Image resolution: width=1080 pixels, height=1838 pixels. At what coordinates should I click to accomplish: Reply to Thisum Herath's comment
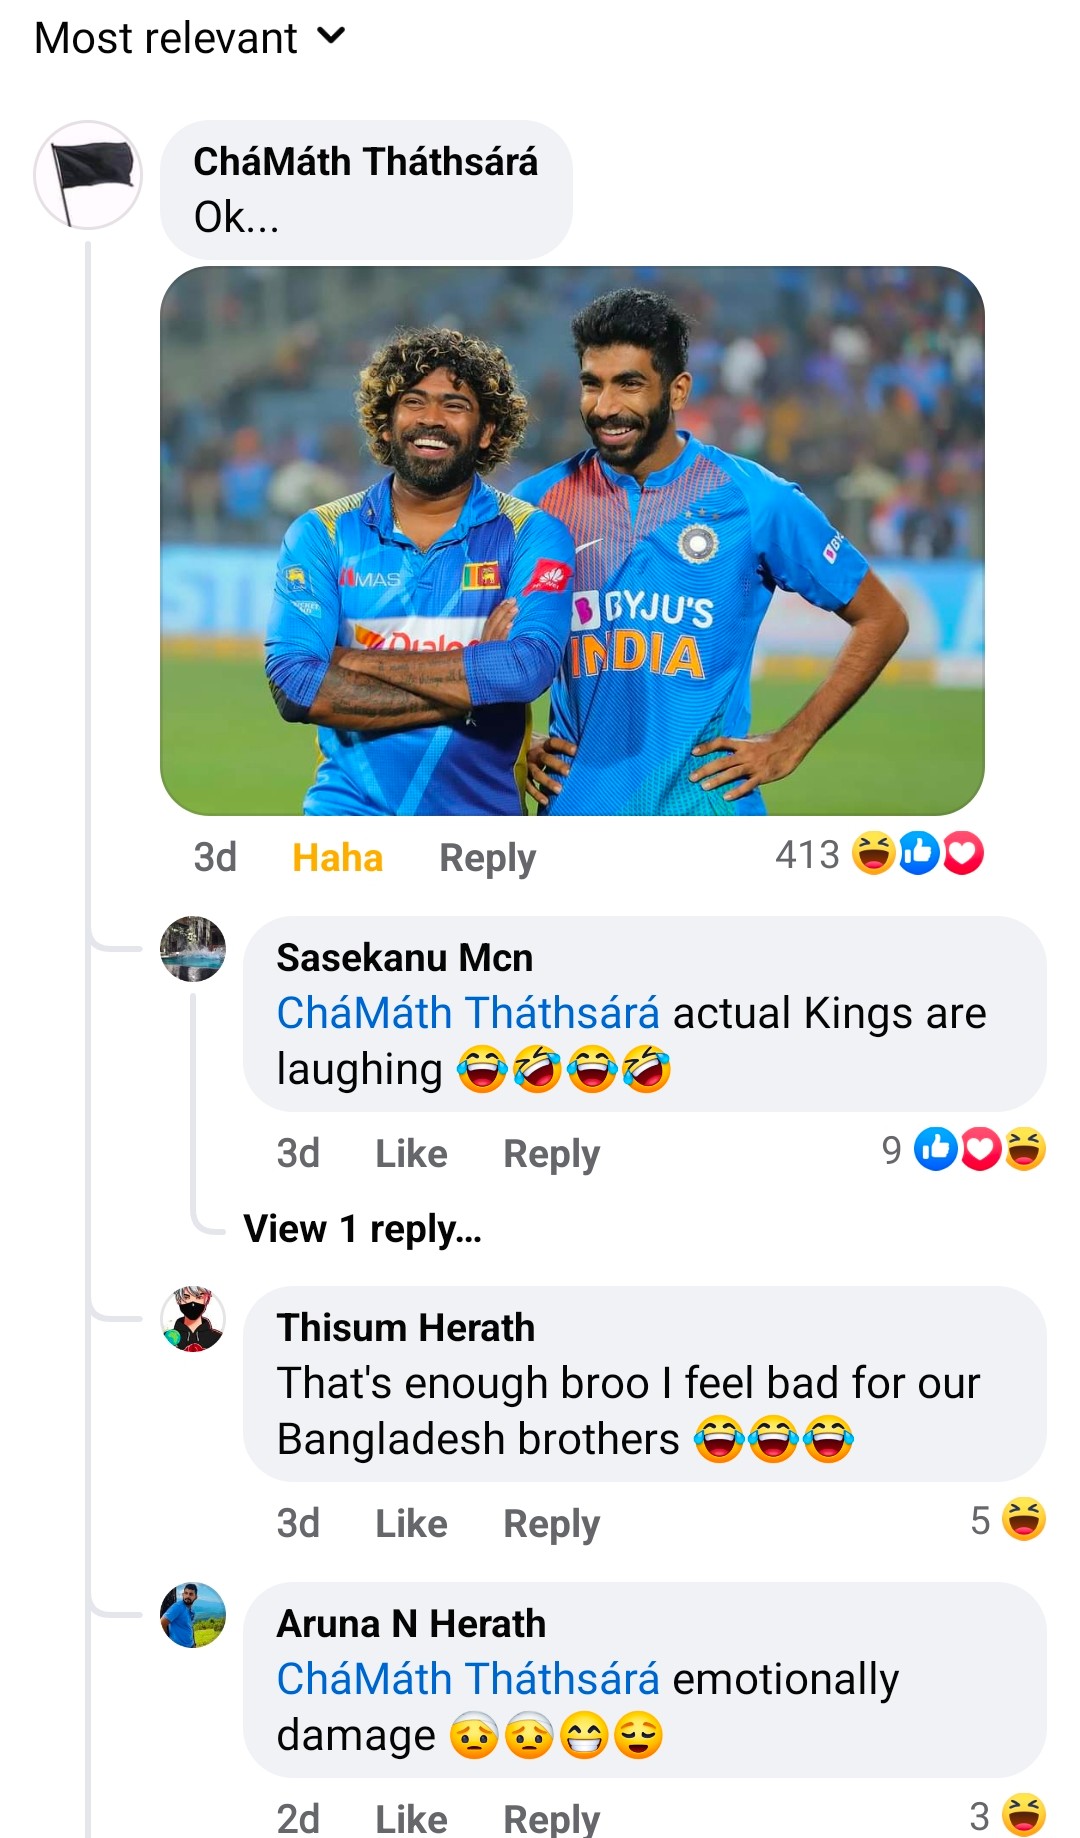tap(552, 1524)
